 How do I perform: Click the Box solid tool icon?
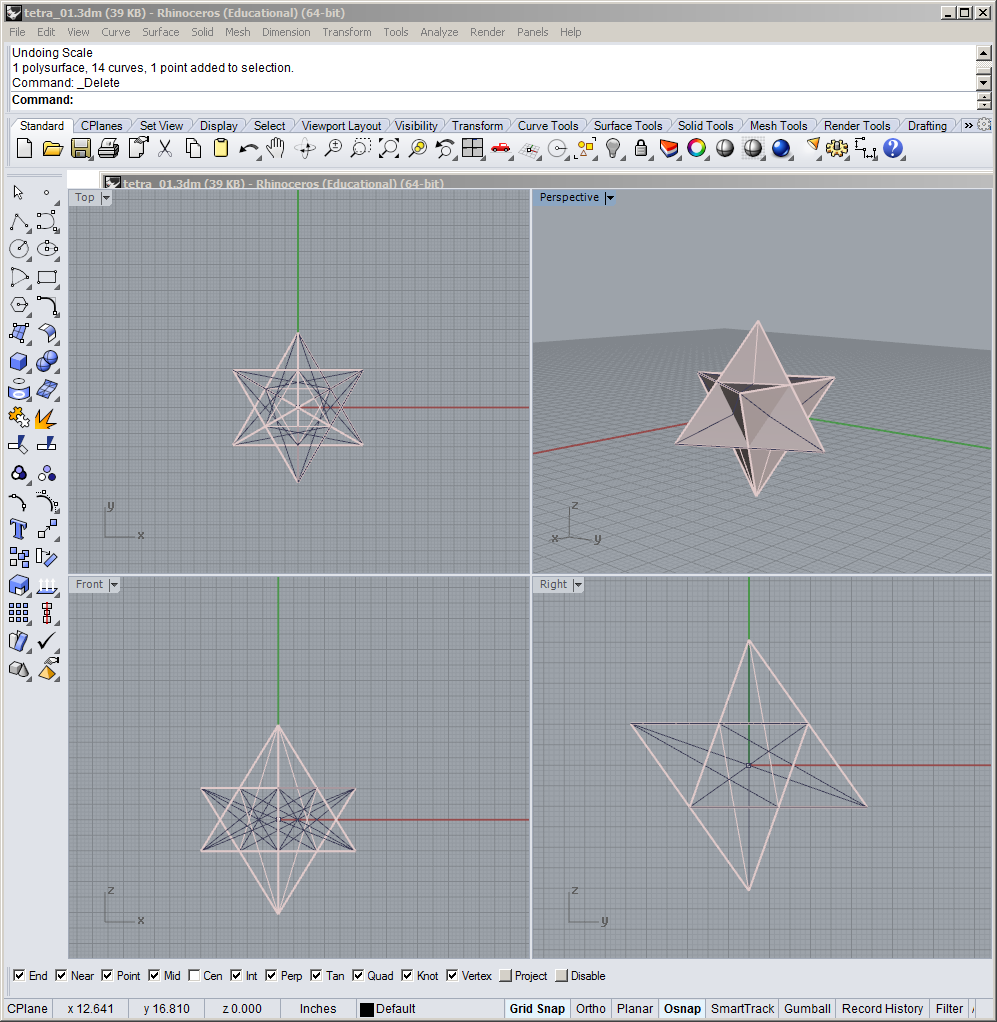point(19,361)
